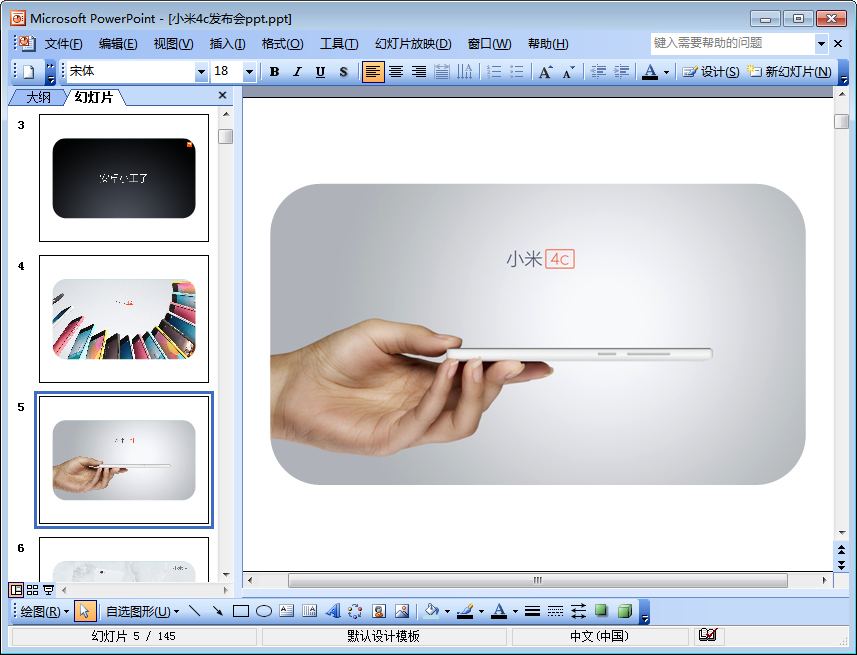Image resolution: width=857 pixels, height=655 pixels.
Task: Select the object selection arrow tool
Action: click(85, 611)
